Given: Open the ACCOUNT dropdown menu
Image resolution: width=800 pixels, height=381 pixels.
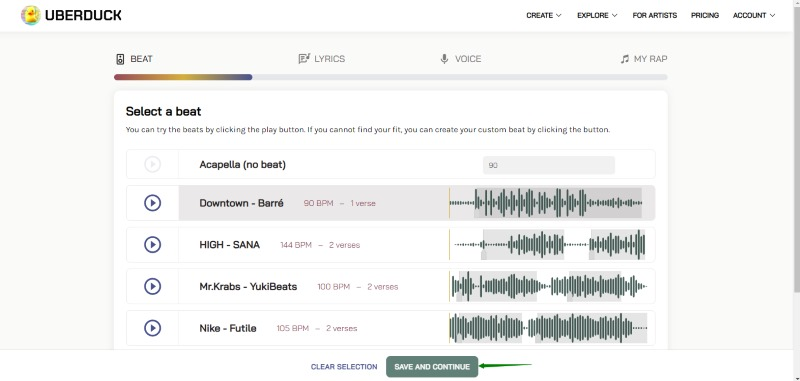Looking at the screenshot, I should click(754, 15).
